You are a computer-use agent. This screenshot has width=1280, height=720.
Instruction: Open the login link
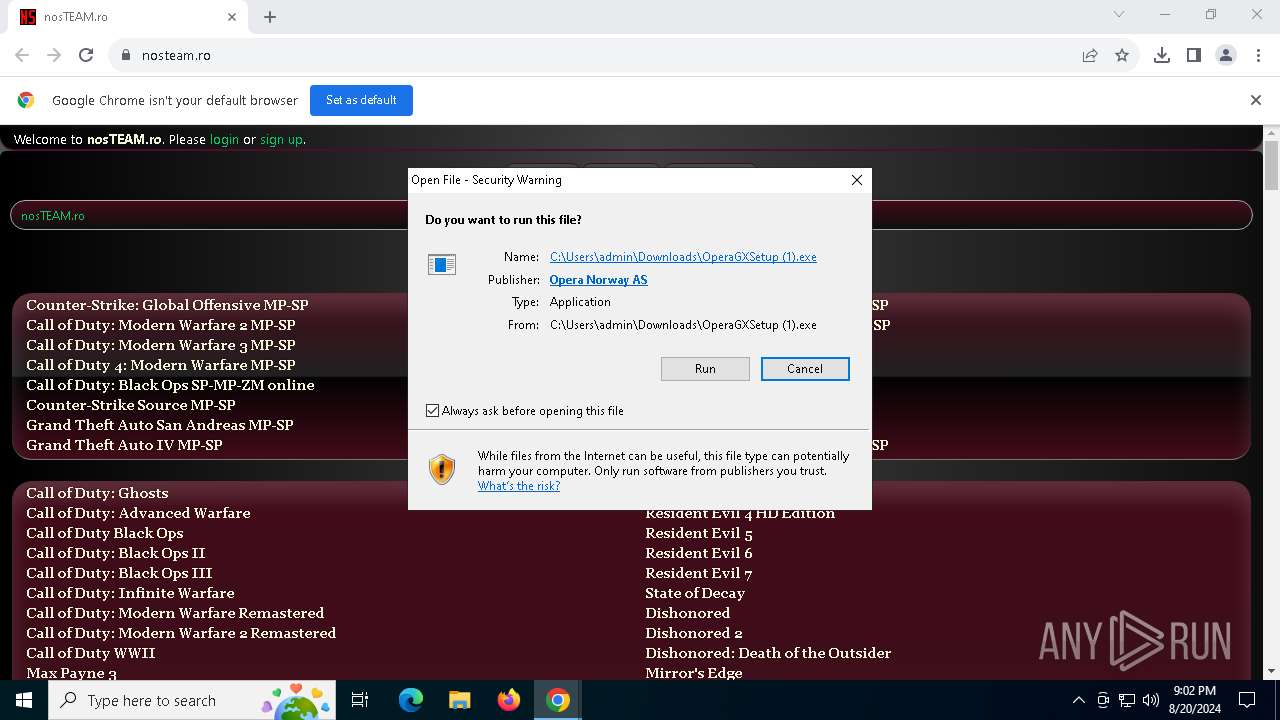coord(224,140)
